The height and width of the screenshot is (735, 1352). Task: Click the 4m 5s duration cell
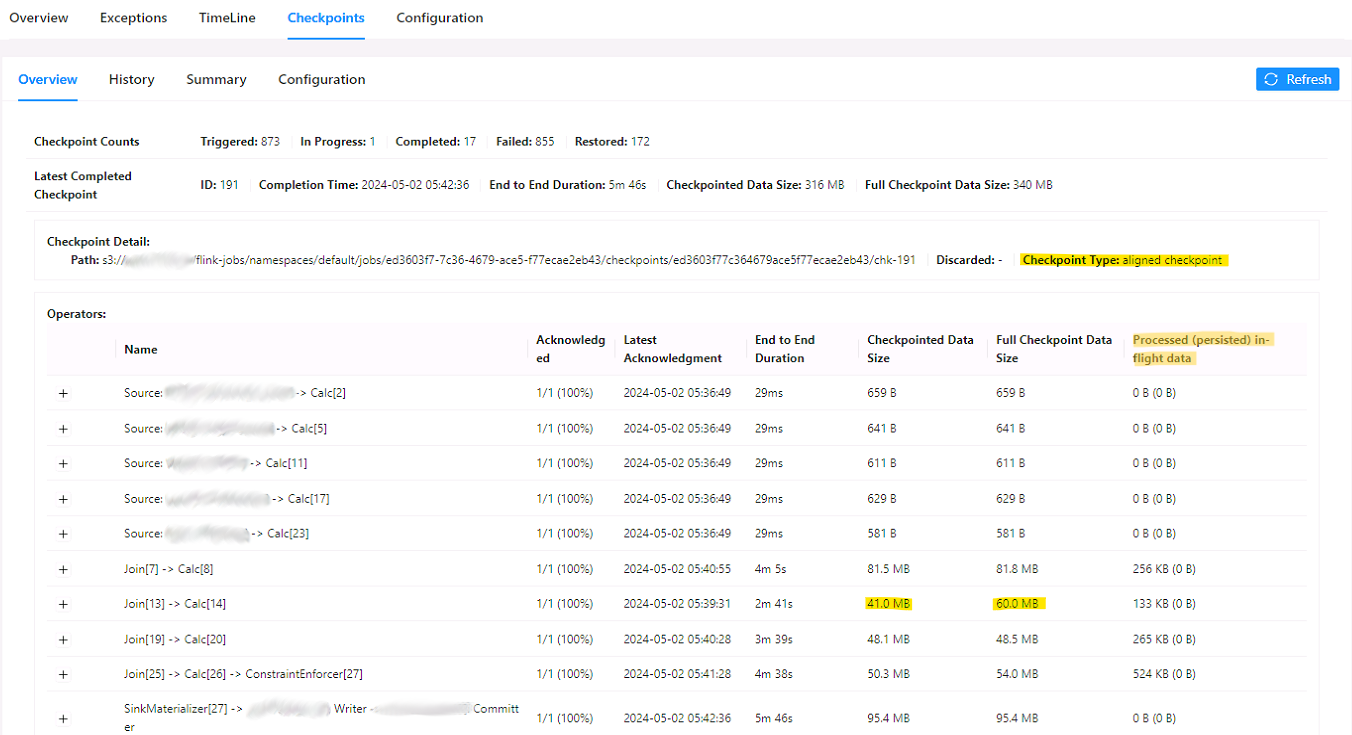click(771, 569)
